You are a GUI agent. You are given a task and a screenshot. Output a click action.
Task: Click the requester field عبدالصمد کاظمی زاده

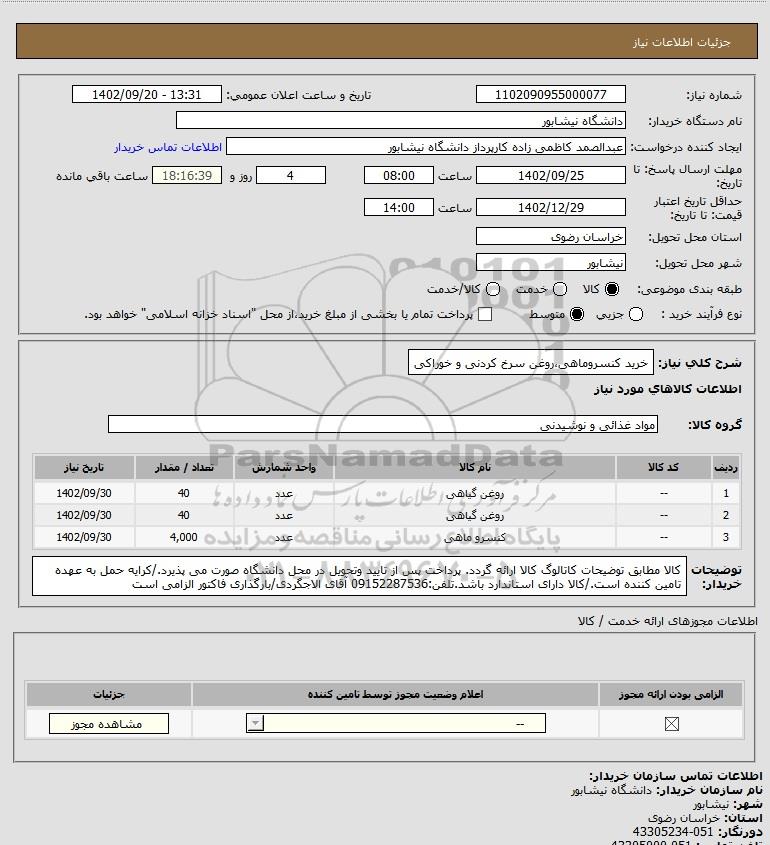426,147
